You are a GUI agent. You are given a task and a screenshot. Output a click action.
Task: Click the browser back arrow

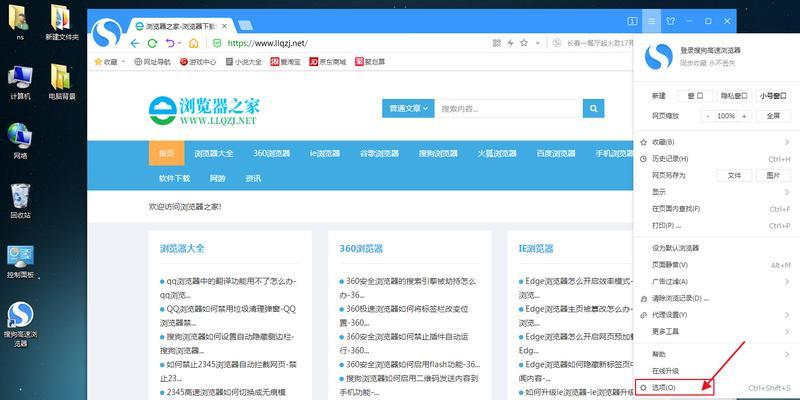[x=135, y=43]
